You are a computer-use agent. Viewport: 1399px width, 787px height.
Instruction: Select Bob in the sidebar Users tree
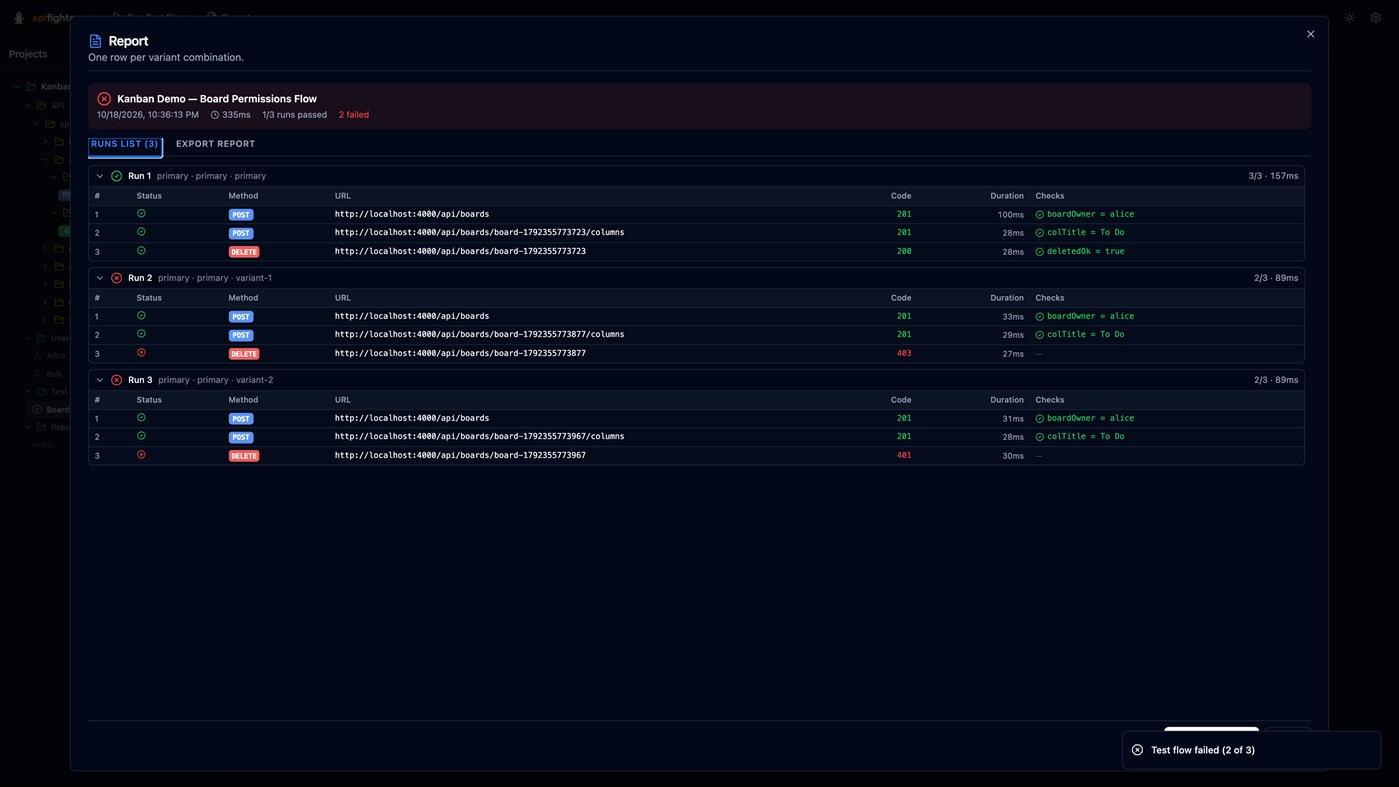coord(53,374)
